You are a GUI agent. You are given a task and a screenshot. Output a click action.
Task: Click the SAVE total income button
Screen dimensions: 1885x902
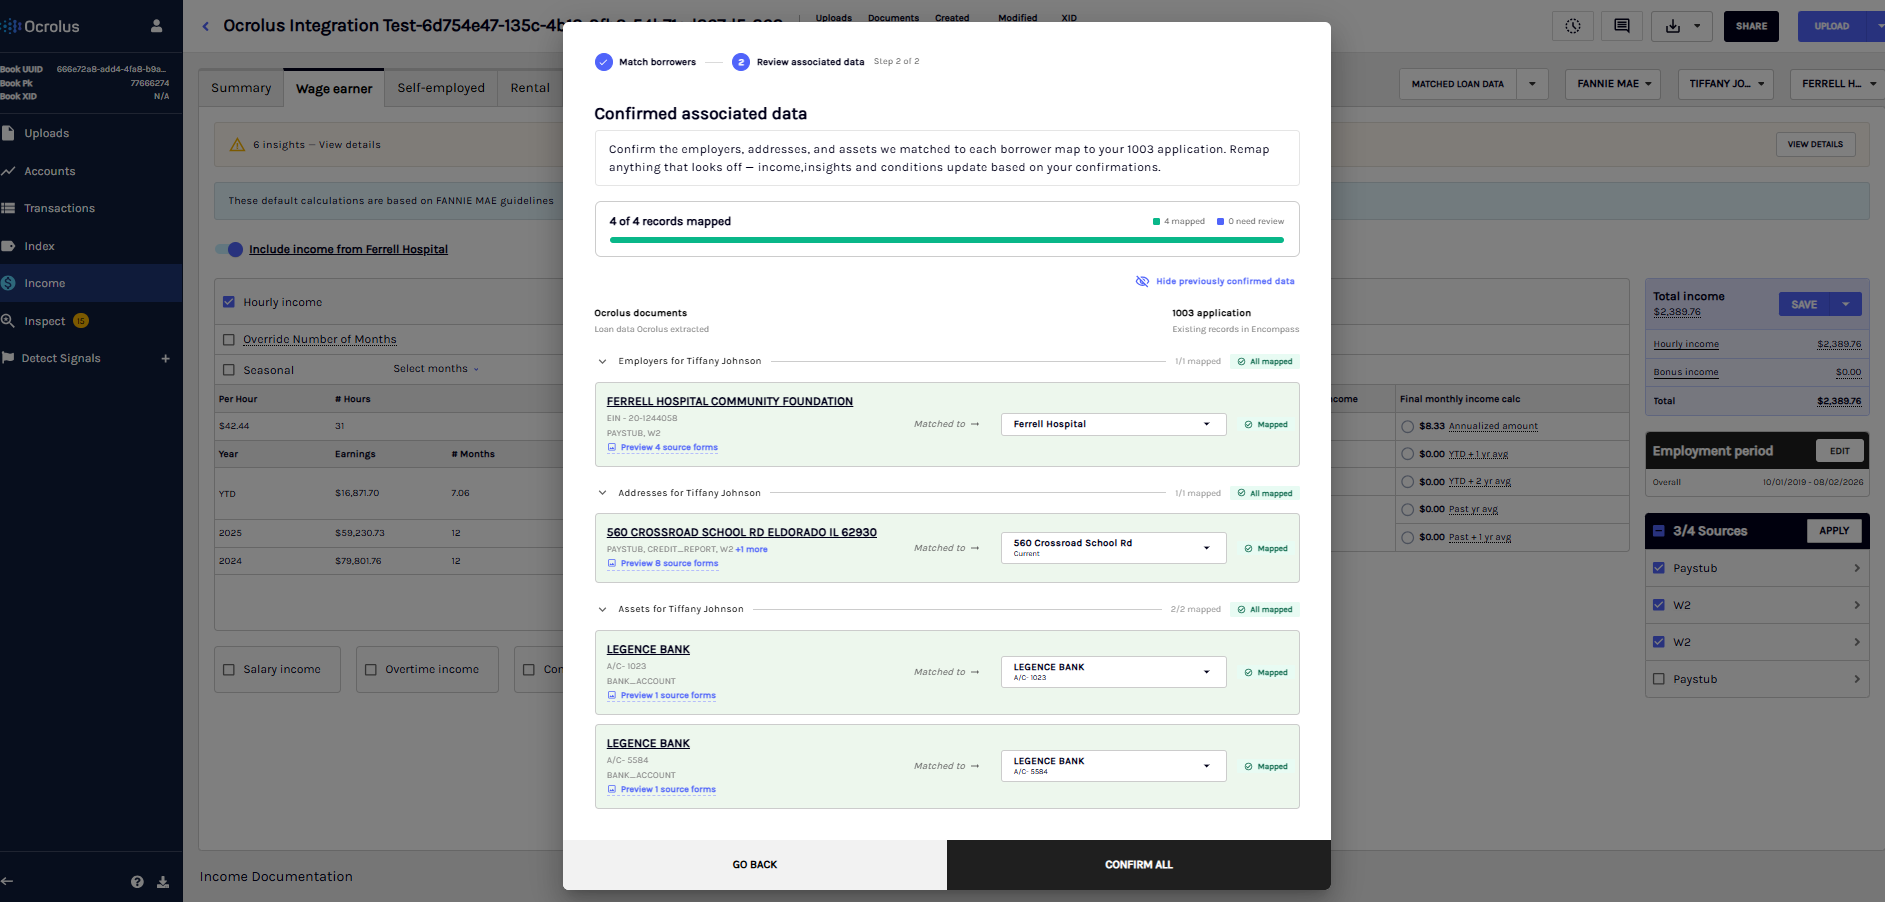[1804, 305]
